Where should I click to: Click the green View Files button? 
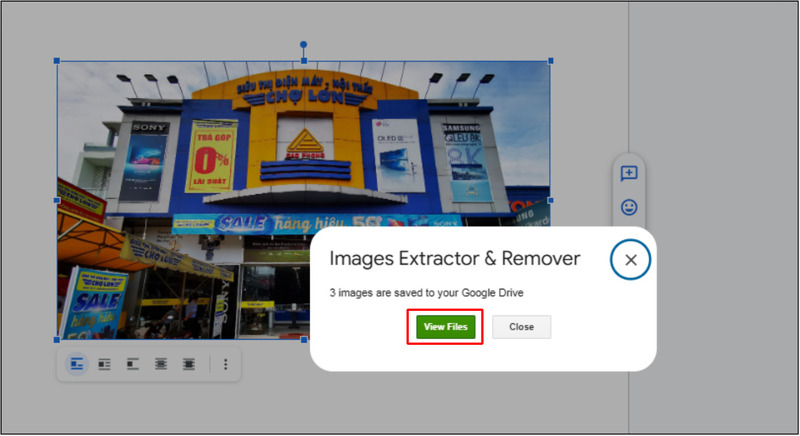click(445, 327)
